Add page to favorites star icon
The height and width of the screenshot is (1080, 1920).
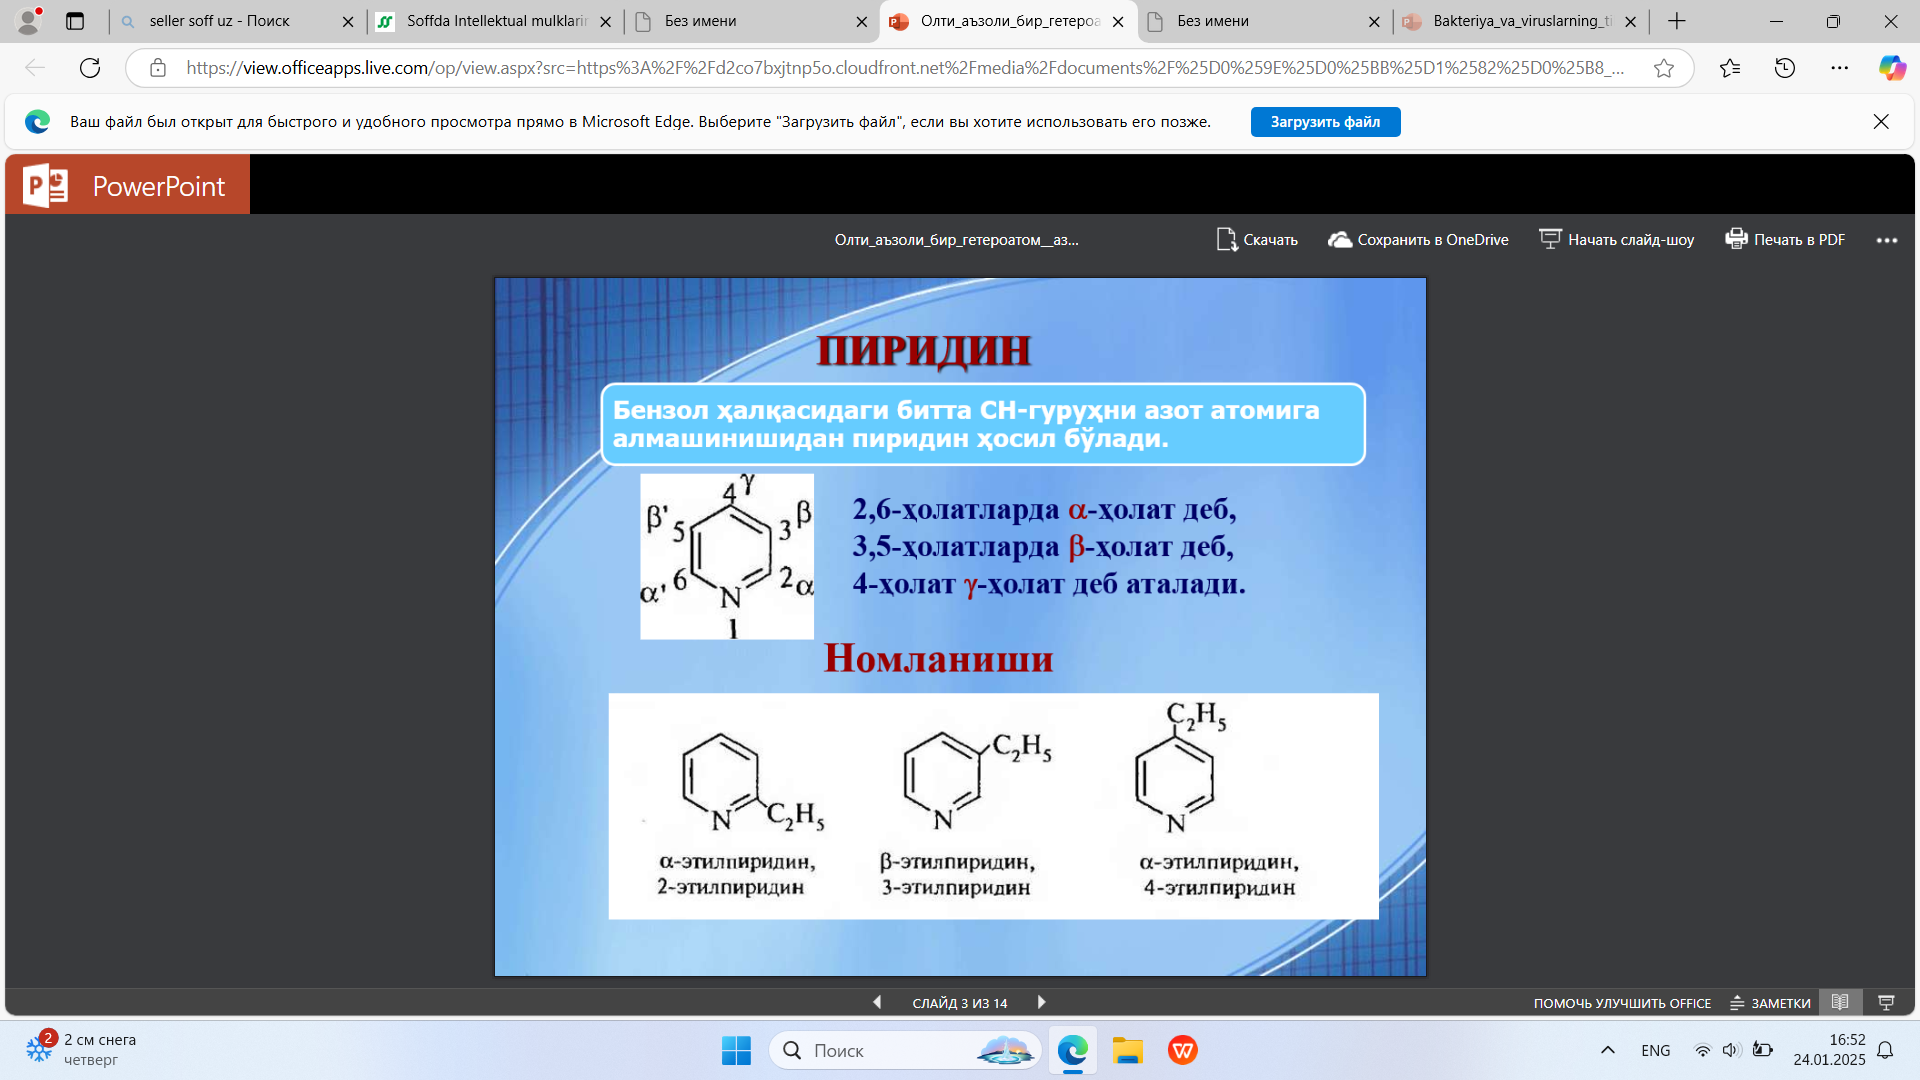click(1664, 68)
